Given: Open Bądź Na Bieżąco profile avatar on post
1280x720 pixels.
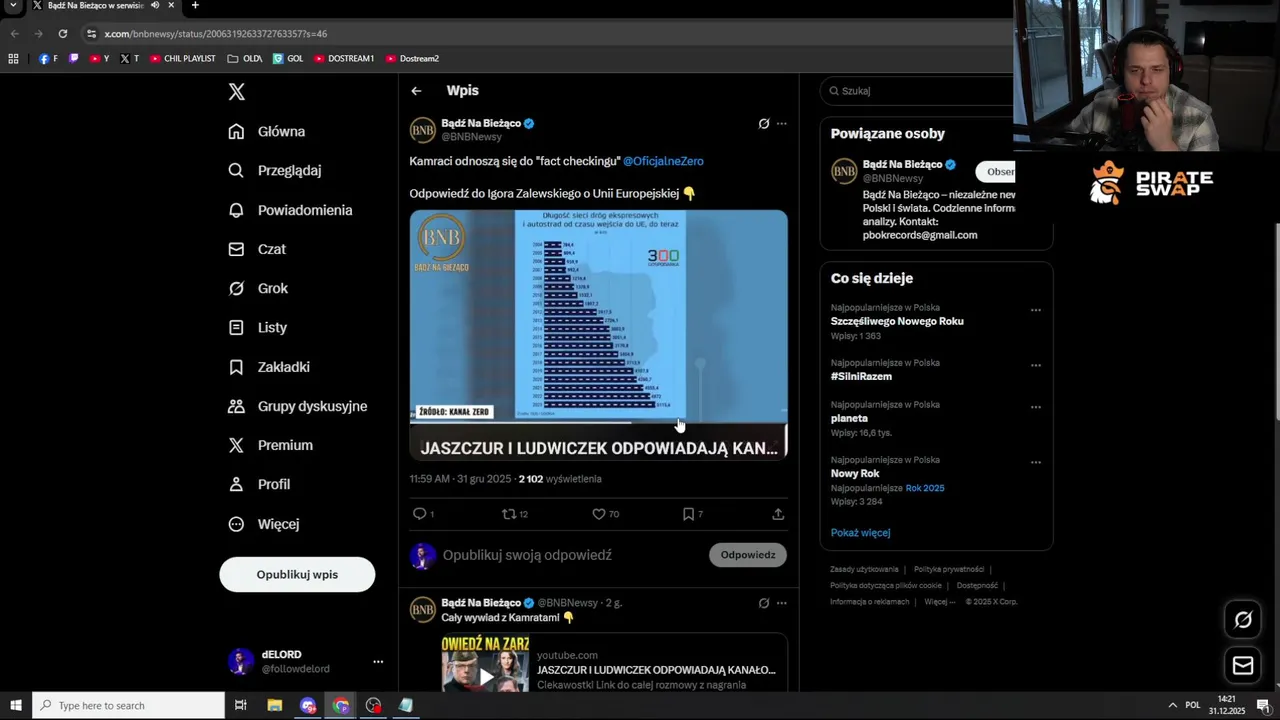Looking at the screenshot, I should click(423, 130).
